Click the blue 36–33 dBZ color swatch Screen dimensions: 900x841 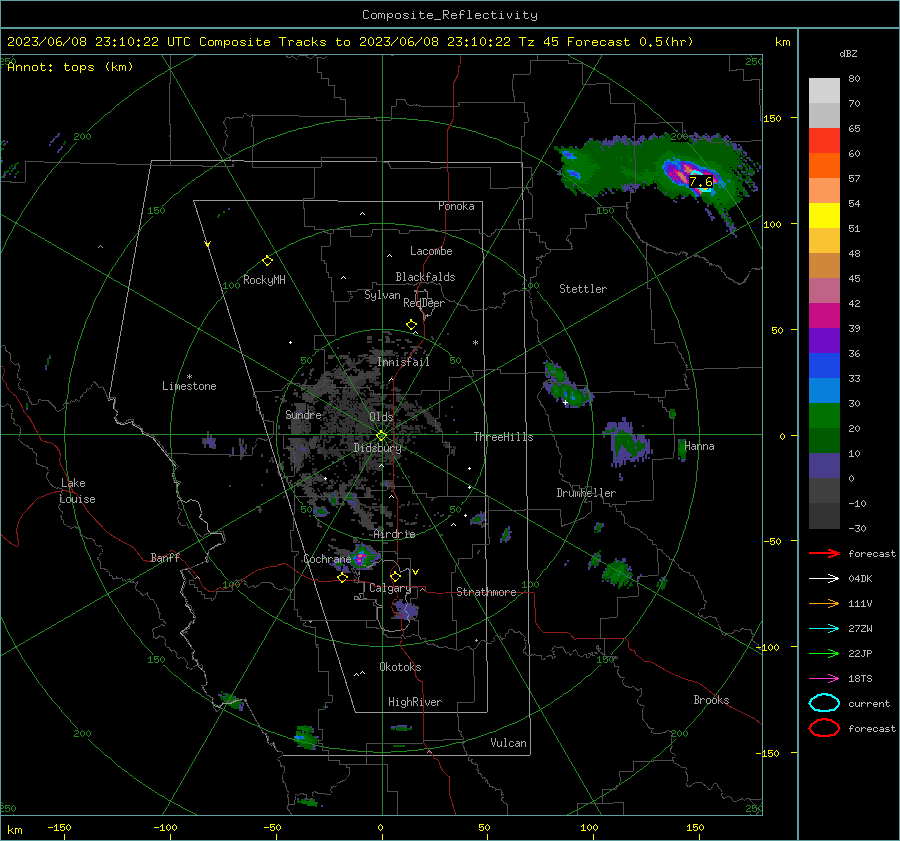pyautogui.click(x=824, y=366)
